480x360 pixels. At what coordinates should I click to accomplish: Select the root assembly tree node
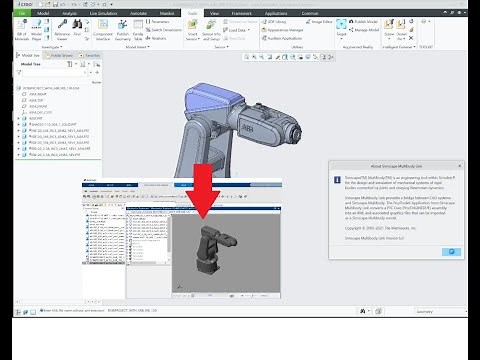pyautogui.click(x=48, y=88)
